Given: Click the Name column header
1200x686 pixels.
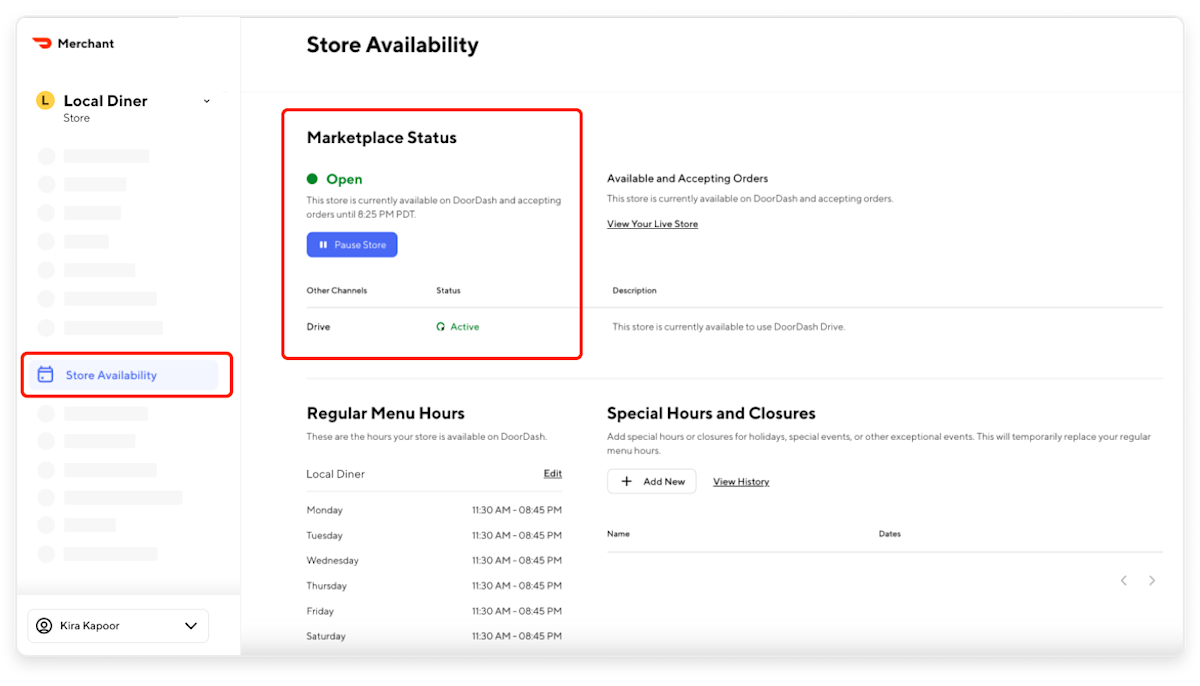Looking at the screenshot, I should point(618,534).
